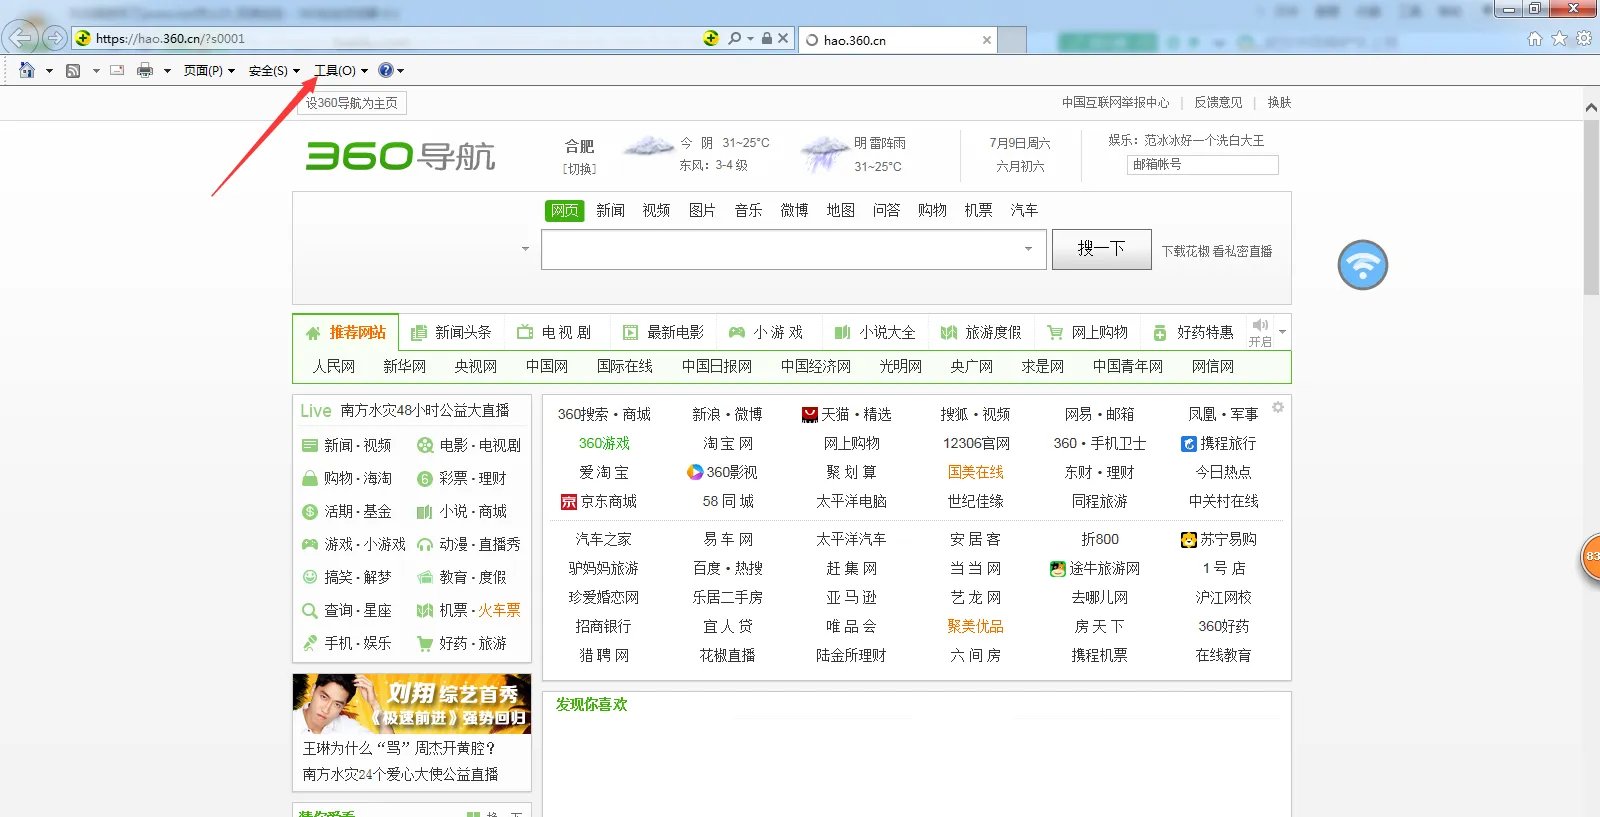Open search engine dropdown left of search box

[x=525, y=249]
